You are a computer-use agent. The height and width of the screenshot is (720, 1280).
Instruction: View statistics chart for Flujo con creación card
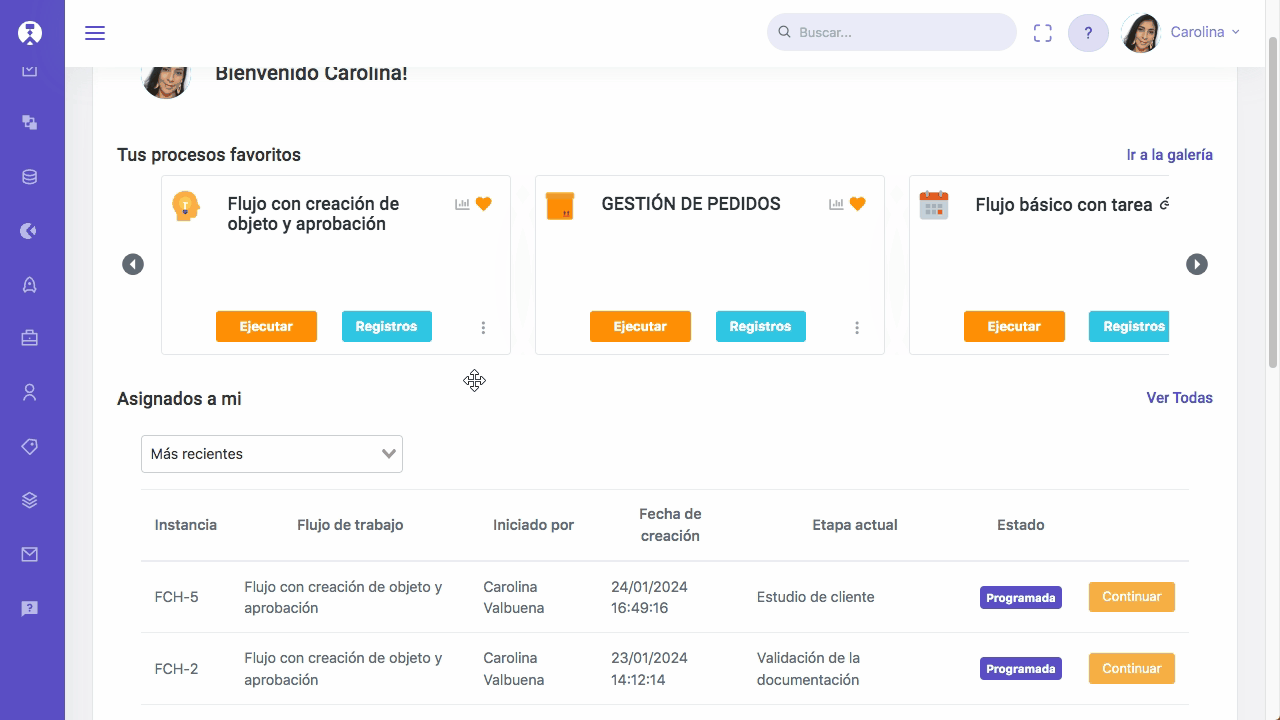pyautogui.click(x=462, y=204)
